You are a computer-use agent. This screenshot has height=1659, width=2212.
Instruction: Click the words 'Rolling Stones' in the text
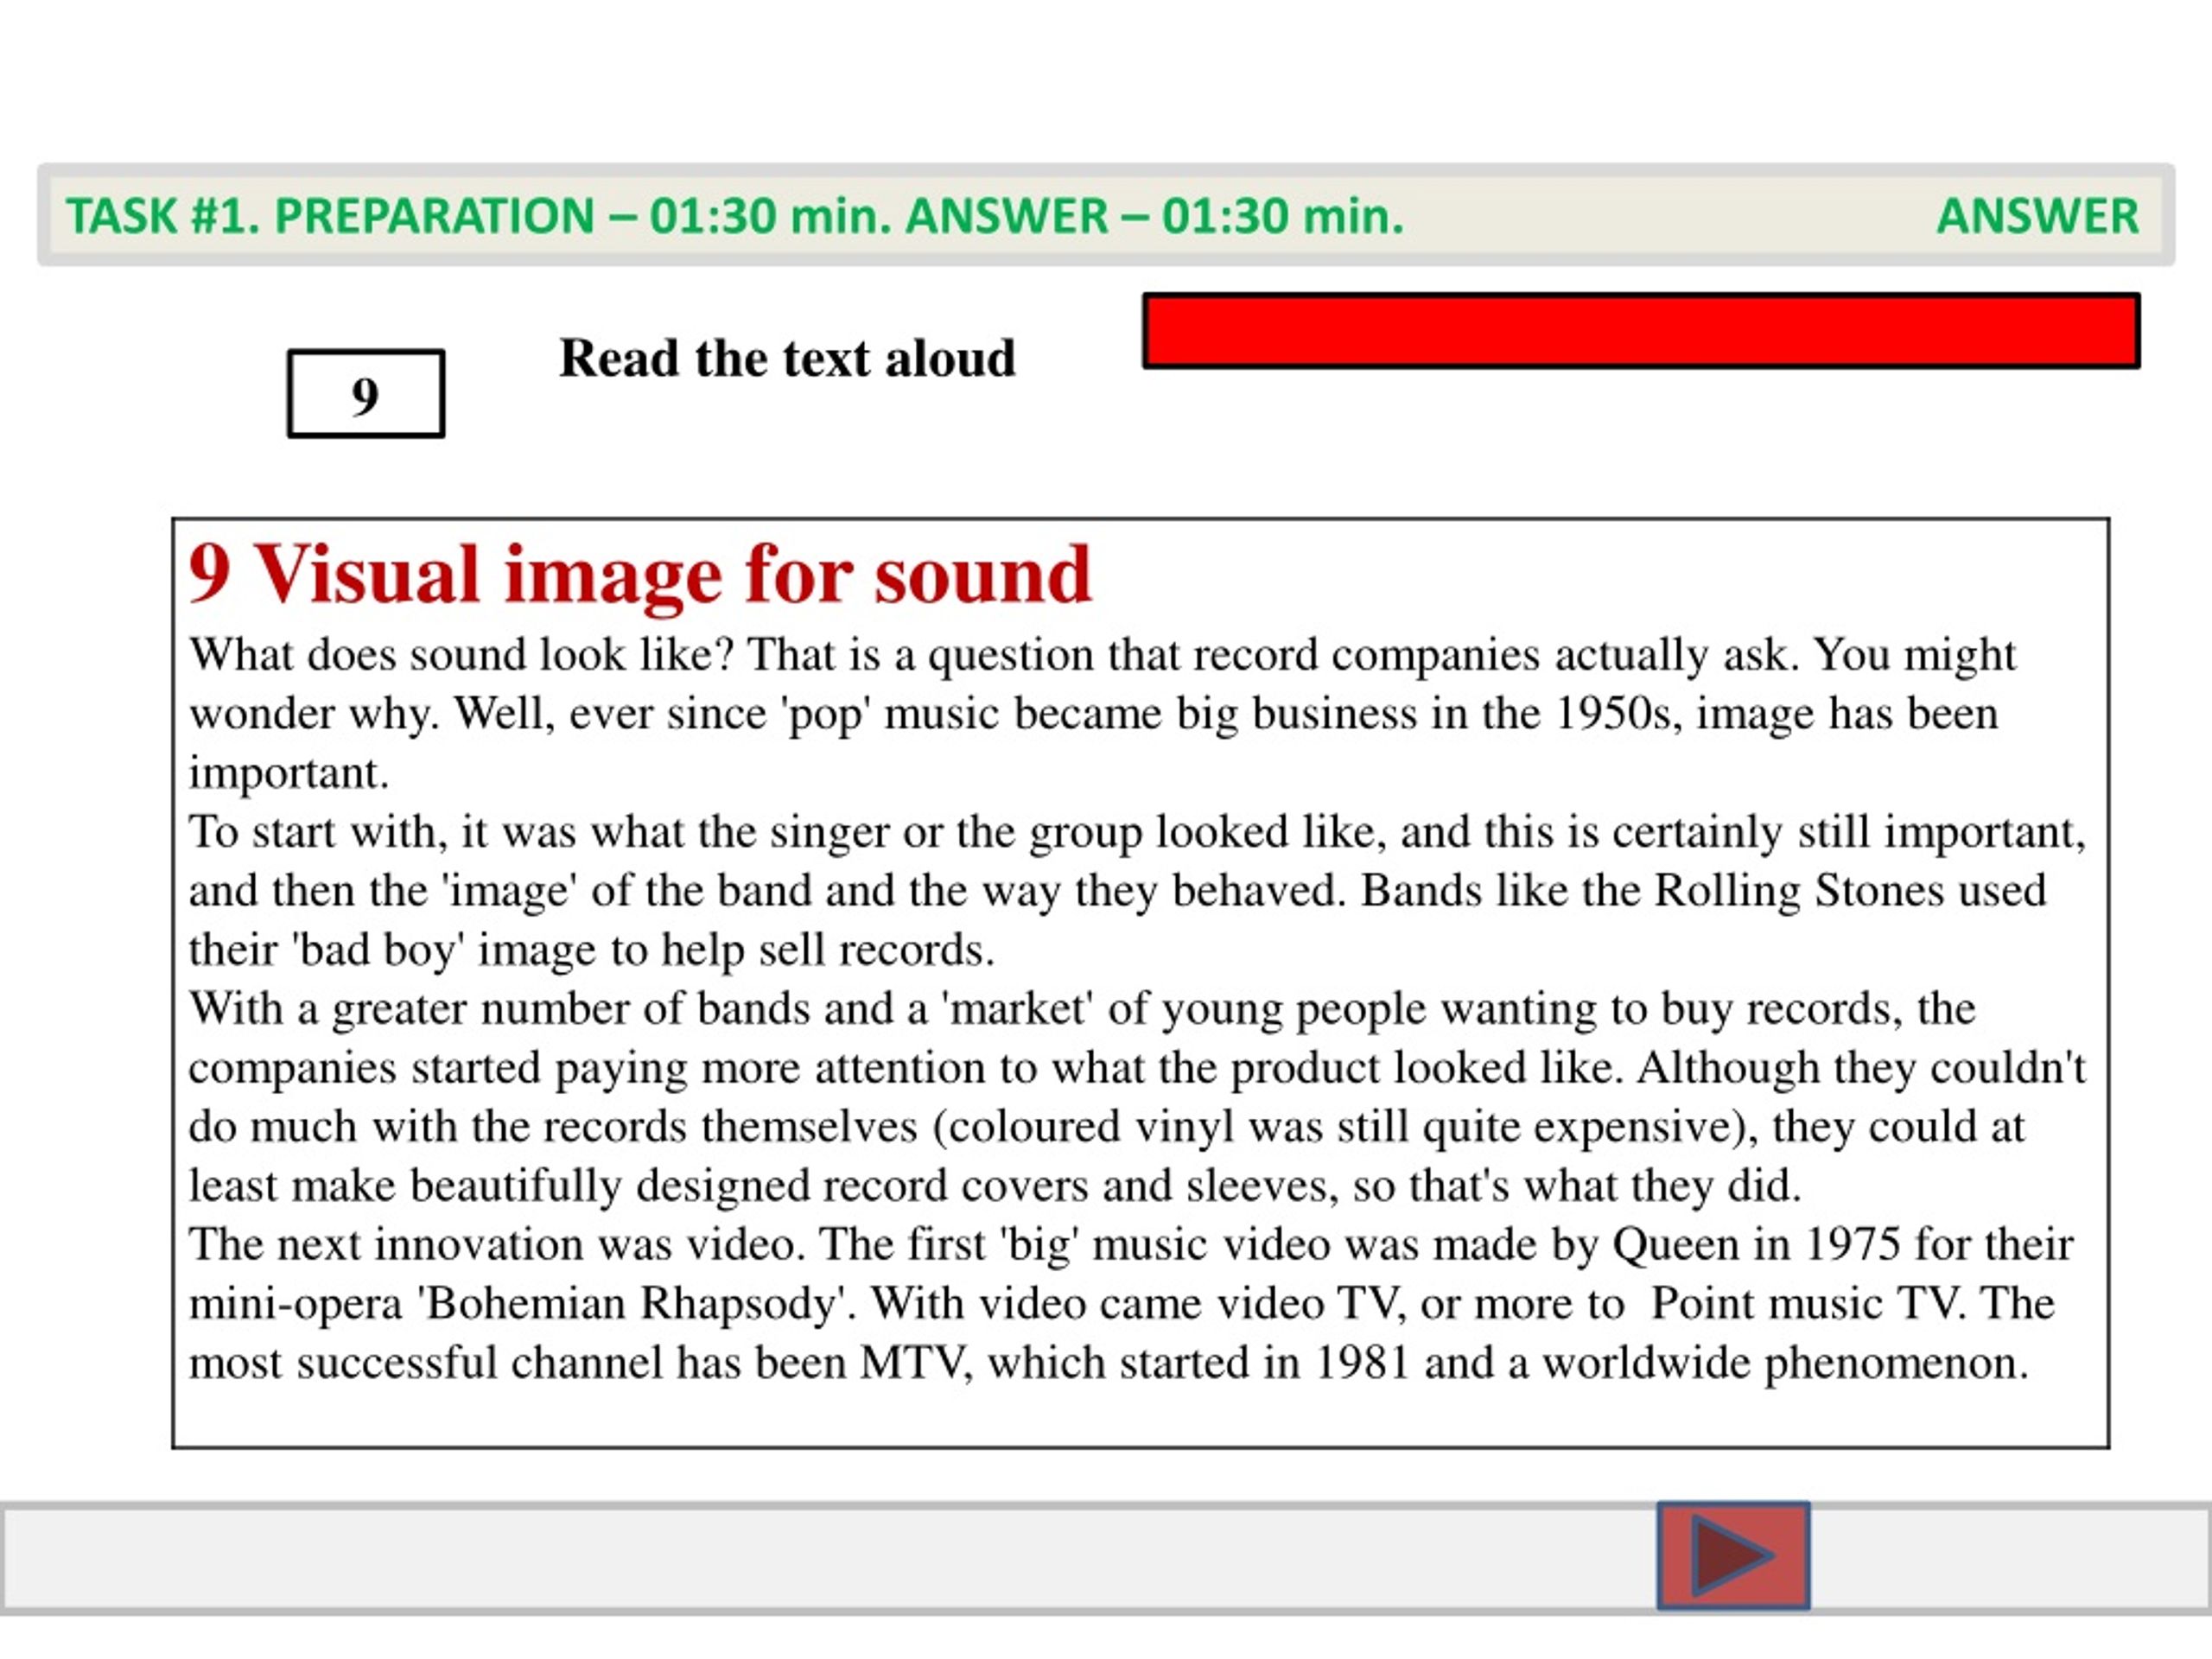coord(1799,890)
